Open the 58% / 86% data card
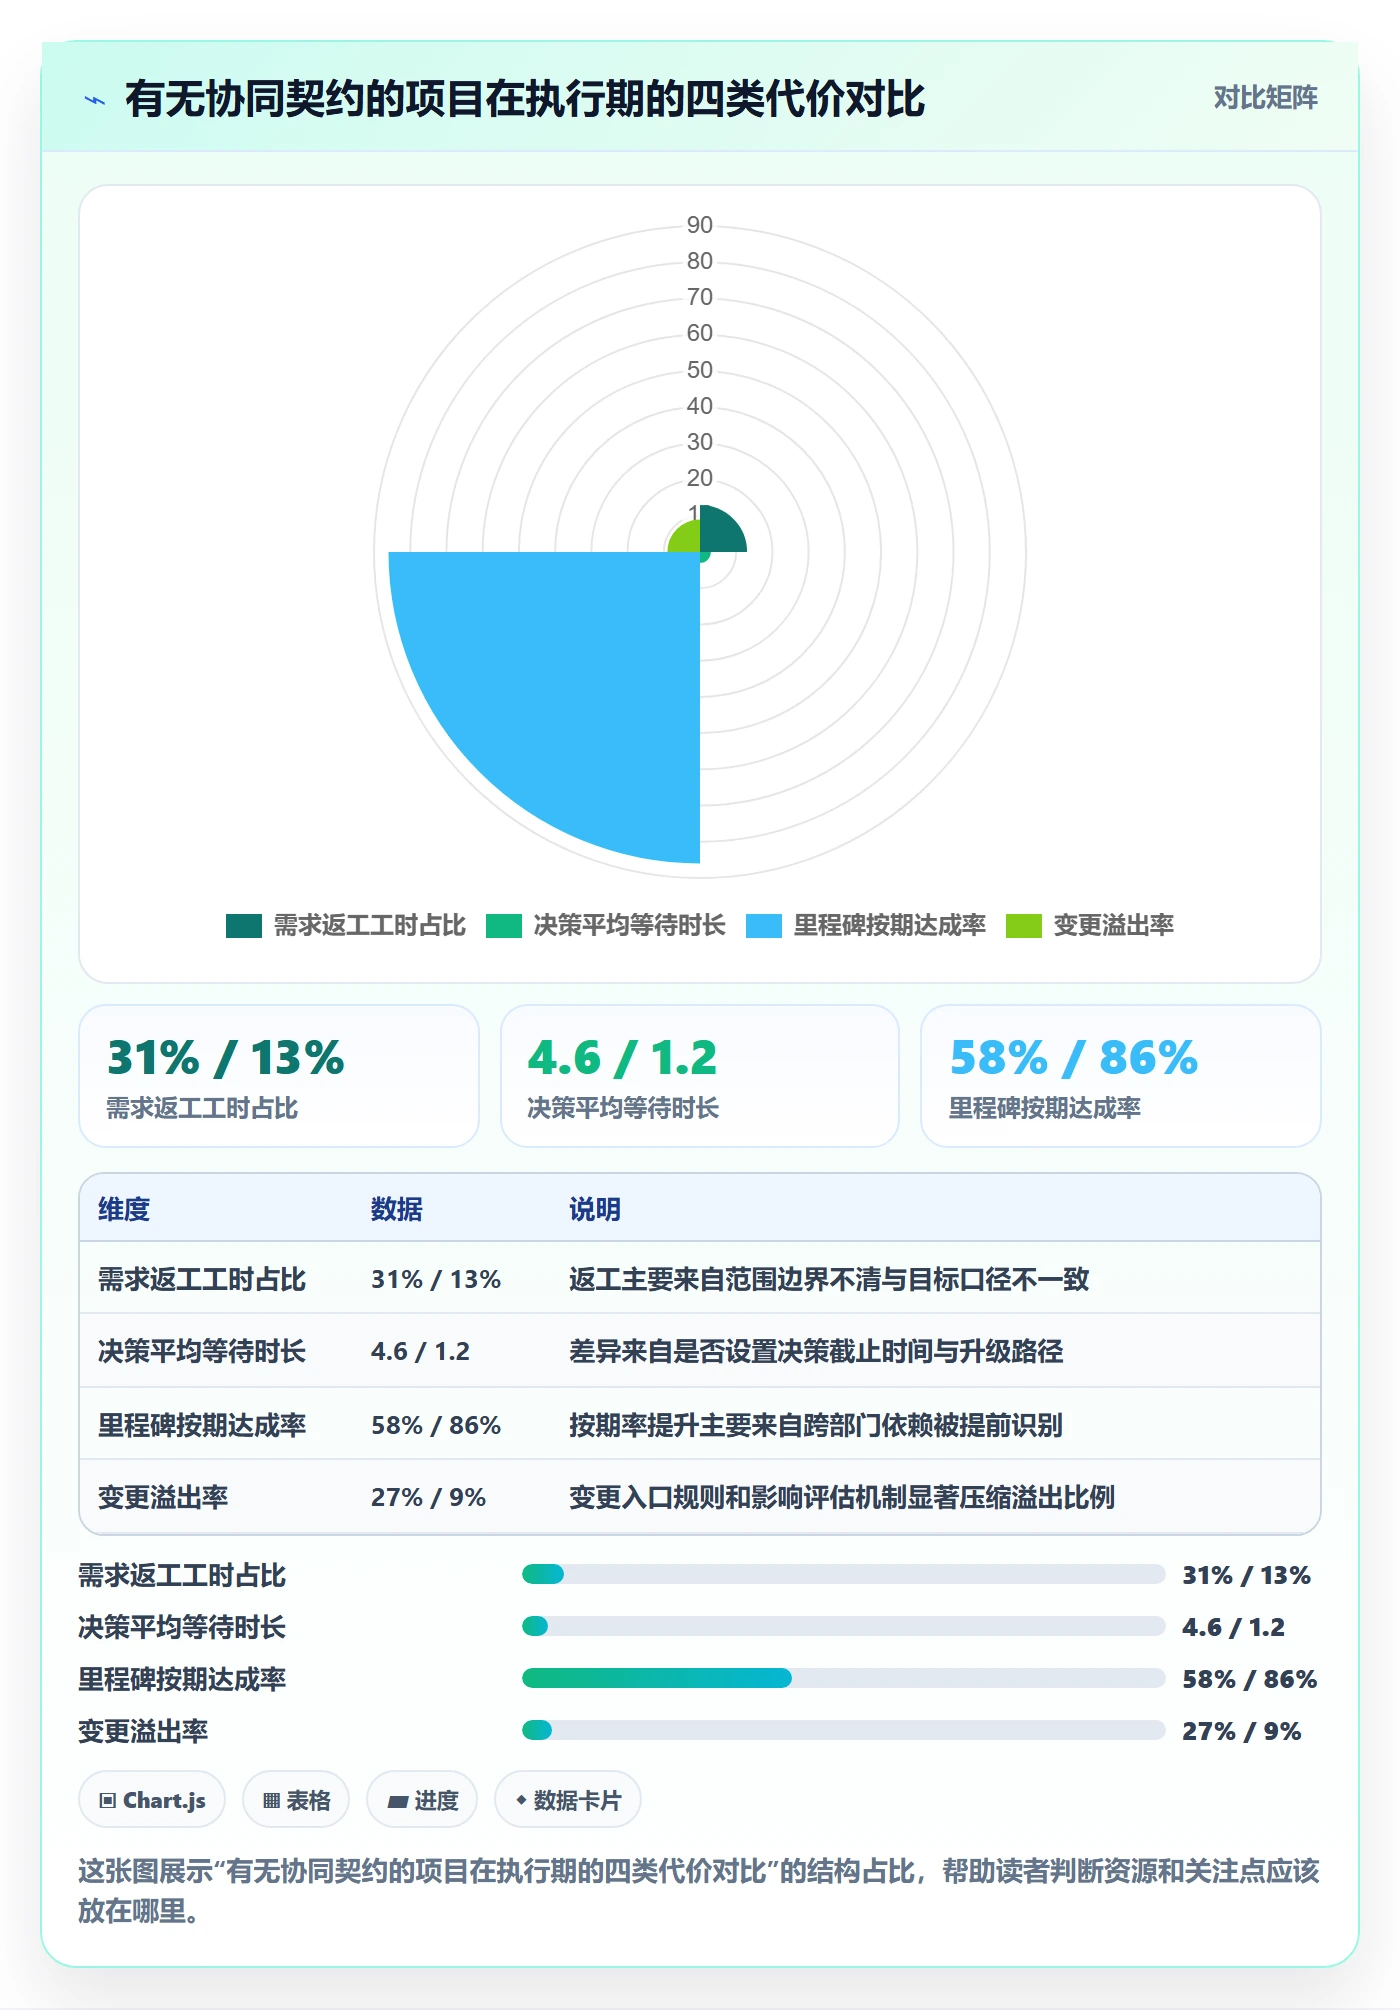The image size is (1400, 2010). pyautogui.click(x=1121, y=1076)
